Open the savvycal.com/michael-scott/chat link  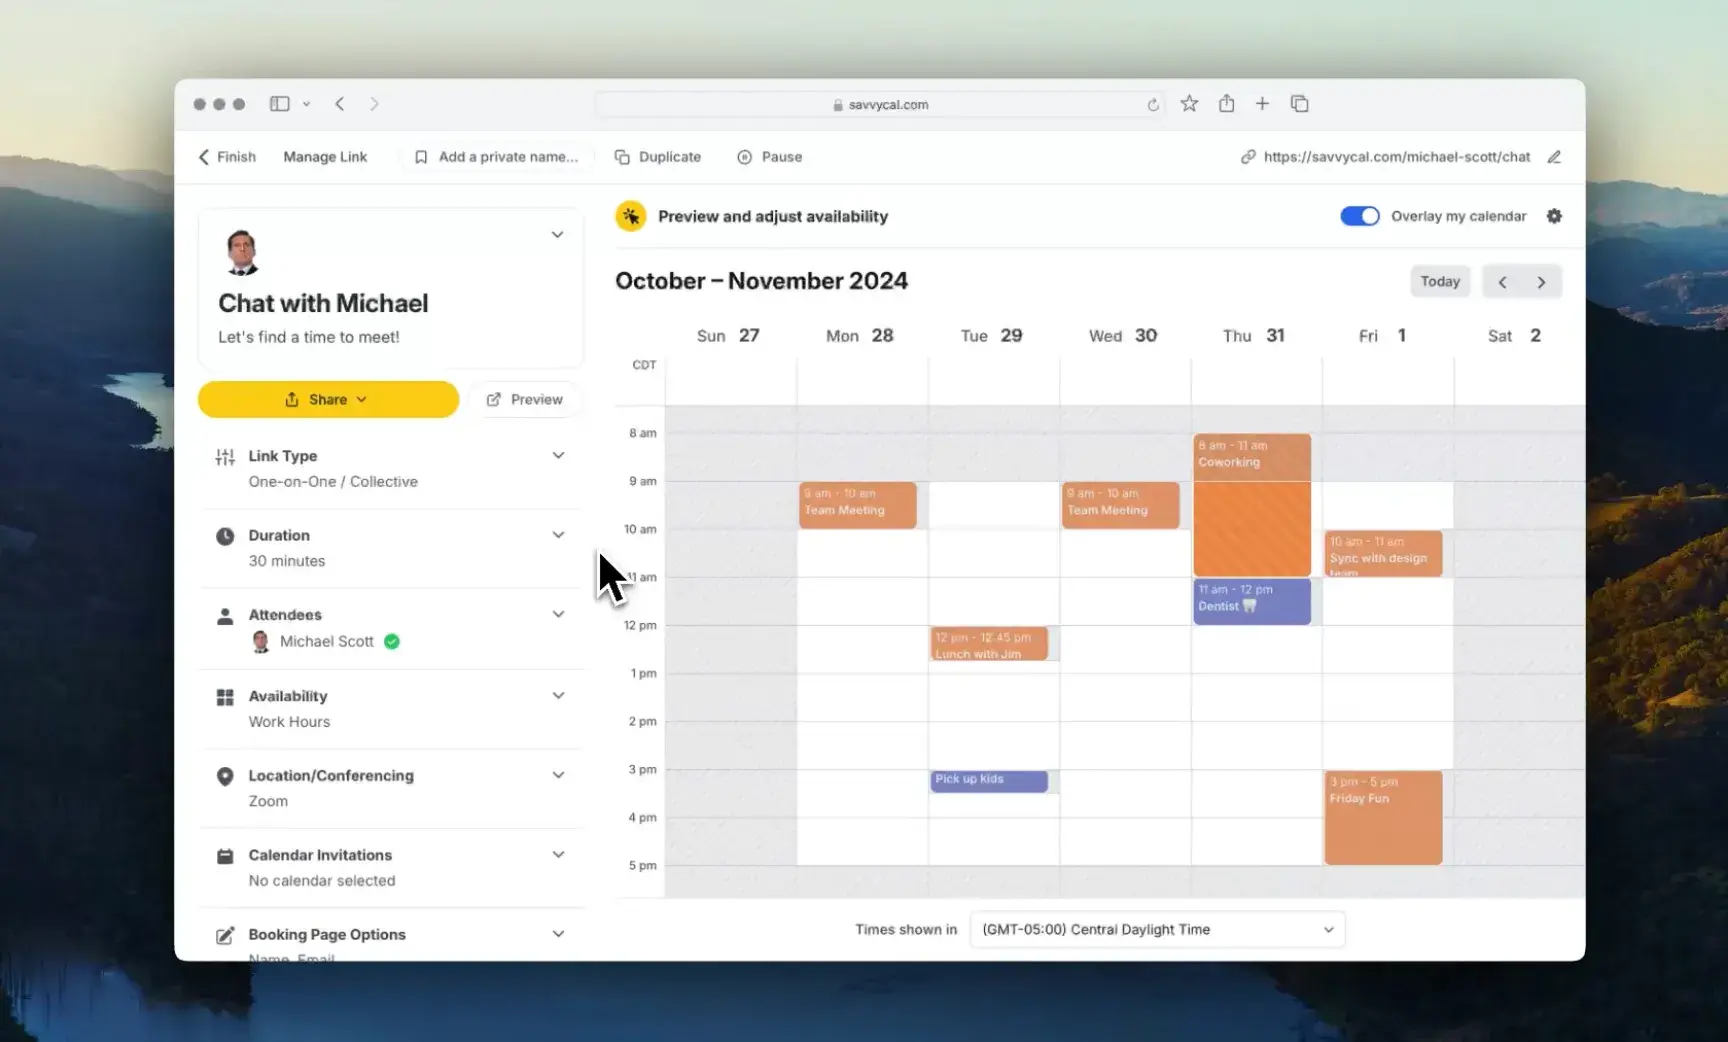pos(1396,156)
